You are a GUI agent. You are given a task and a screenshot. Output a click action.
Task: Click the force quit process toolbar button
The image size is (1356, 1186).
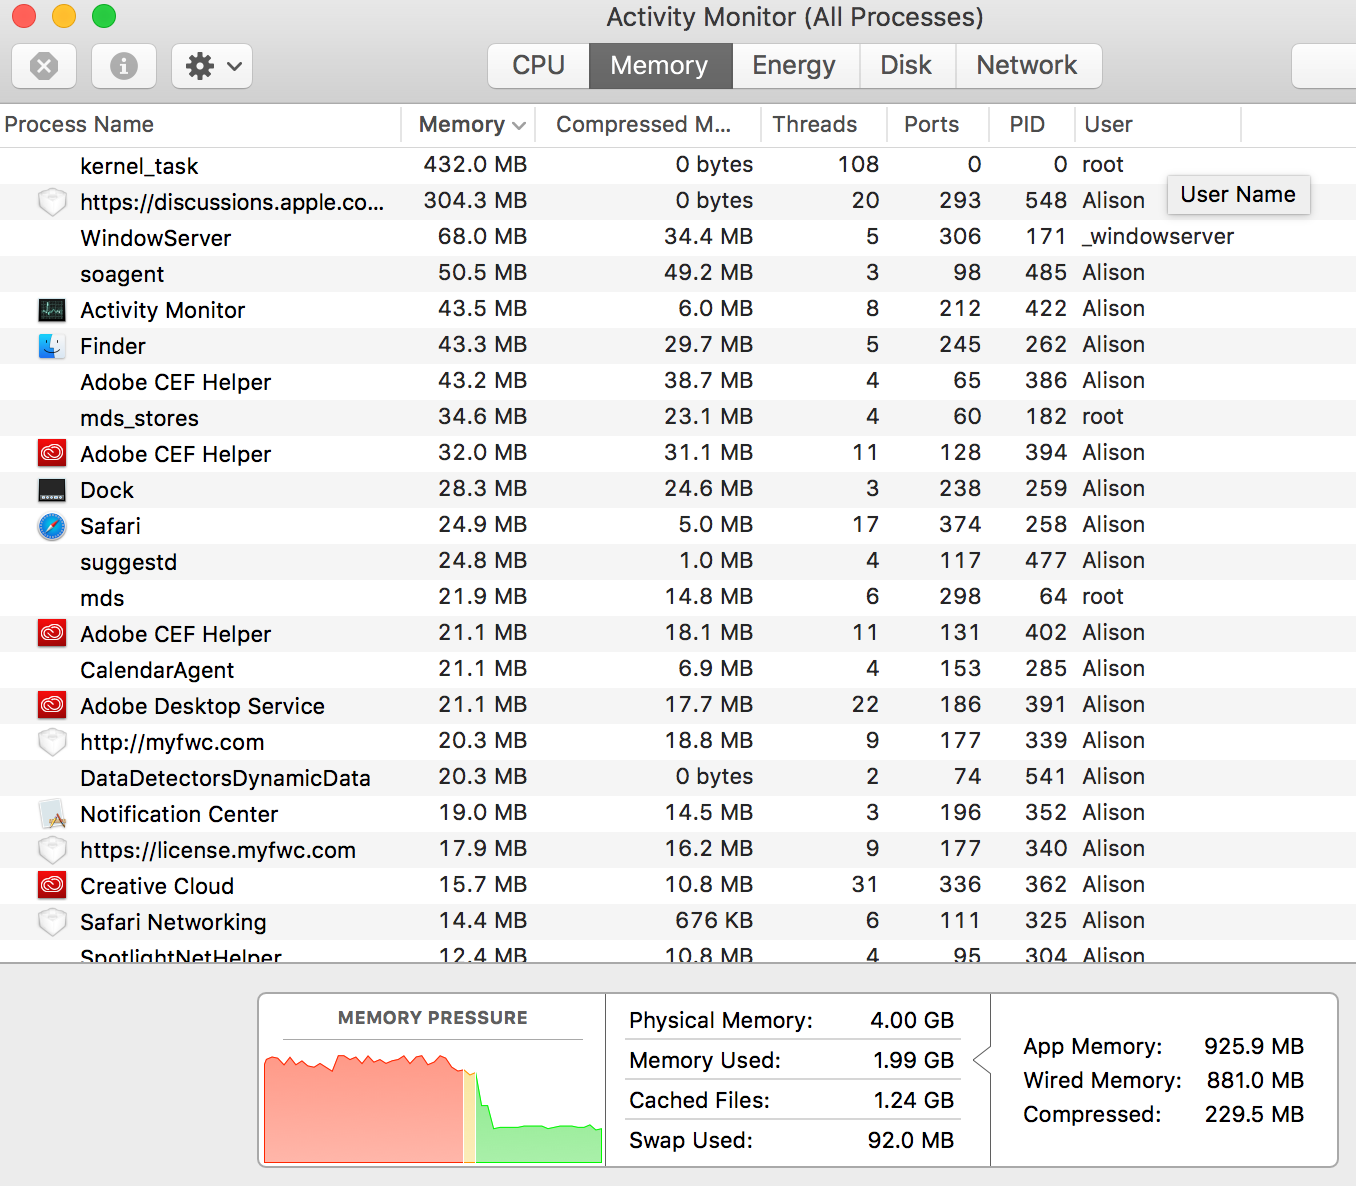click(x=44, y=66)
